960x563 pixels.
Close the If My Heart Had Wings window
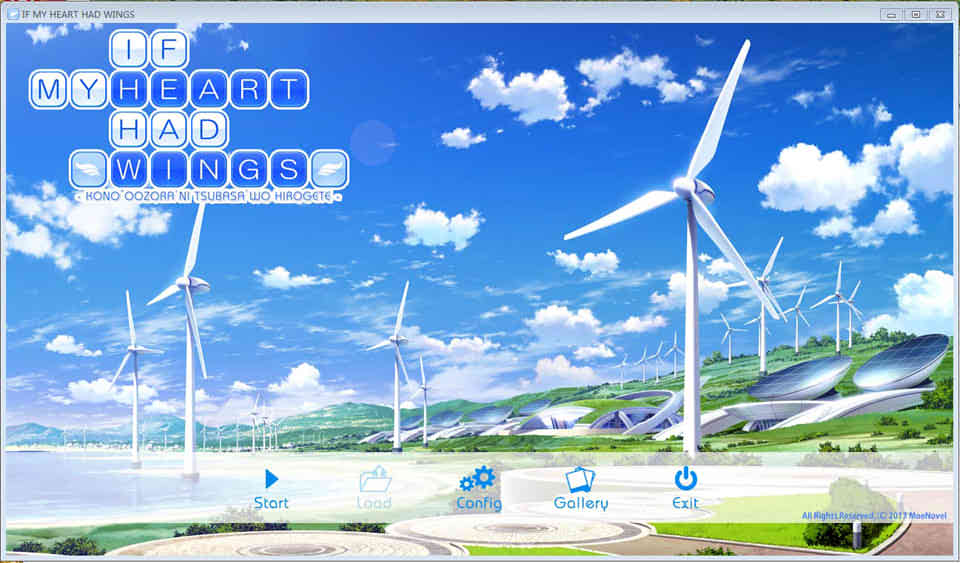pos(940,14)
